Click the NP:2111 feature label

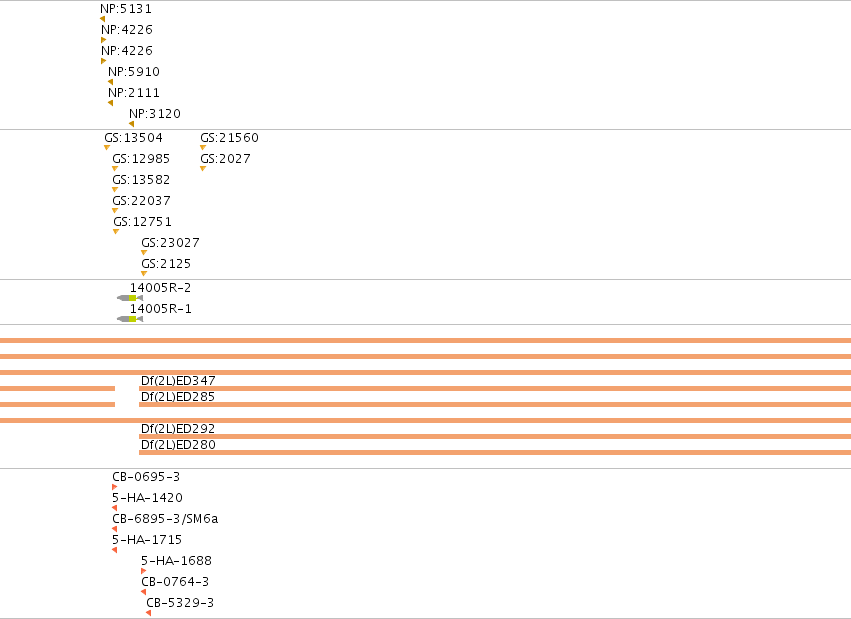(134, 93)
